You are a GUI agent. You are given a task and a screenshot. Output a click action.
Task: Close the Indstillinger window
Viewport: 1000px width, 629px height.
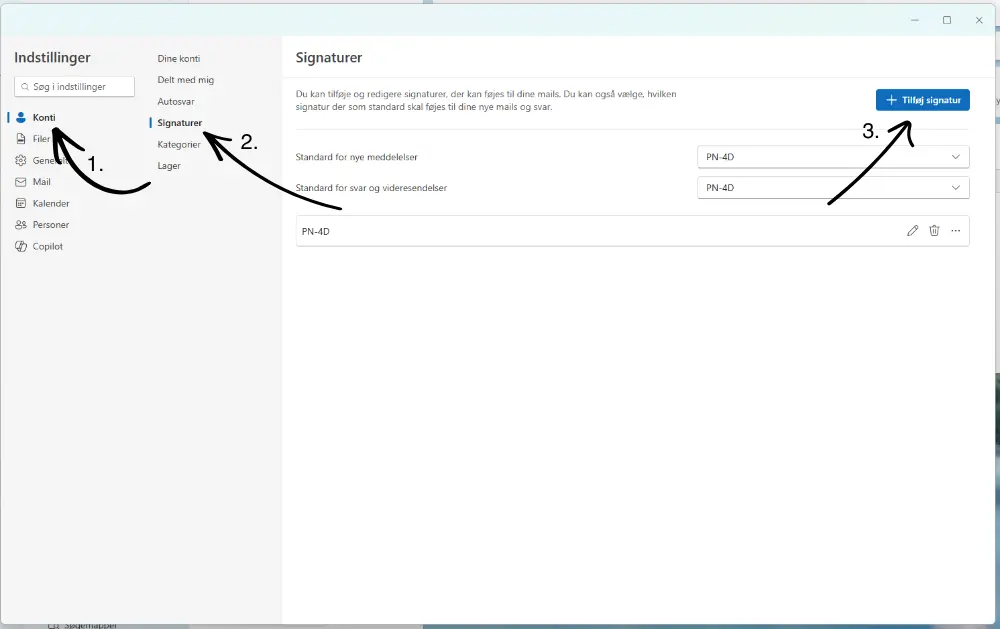pos(979,20)
